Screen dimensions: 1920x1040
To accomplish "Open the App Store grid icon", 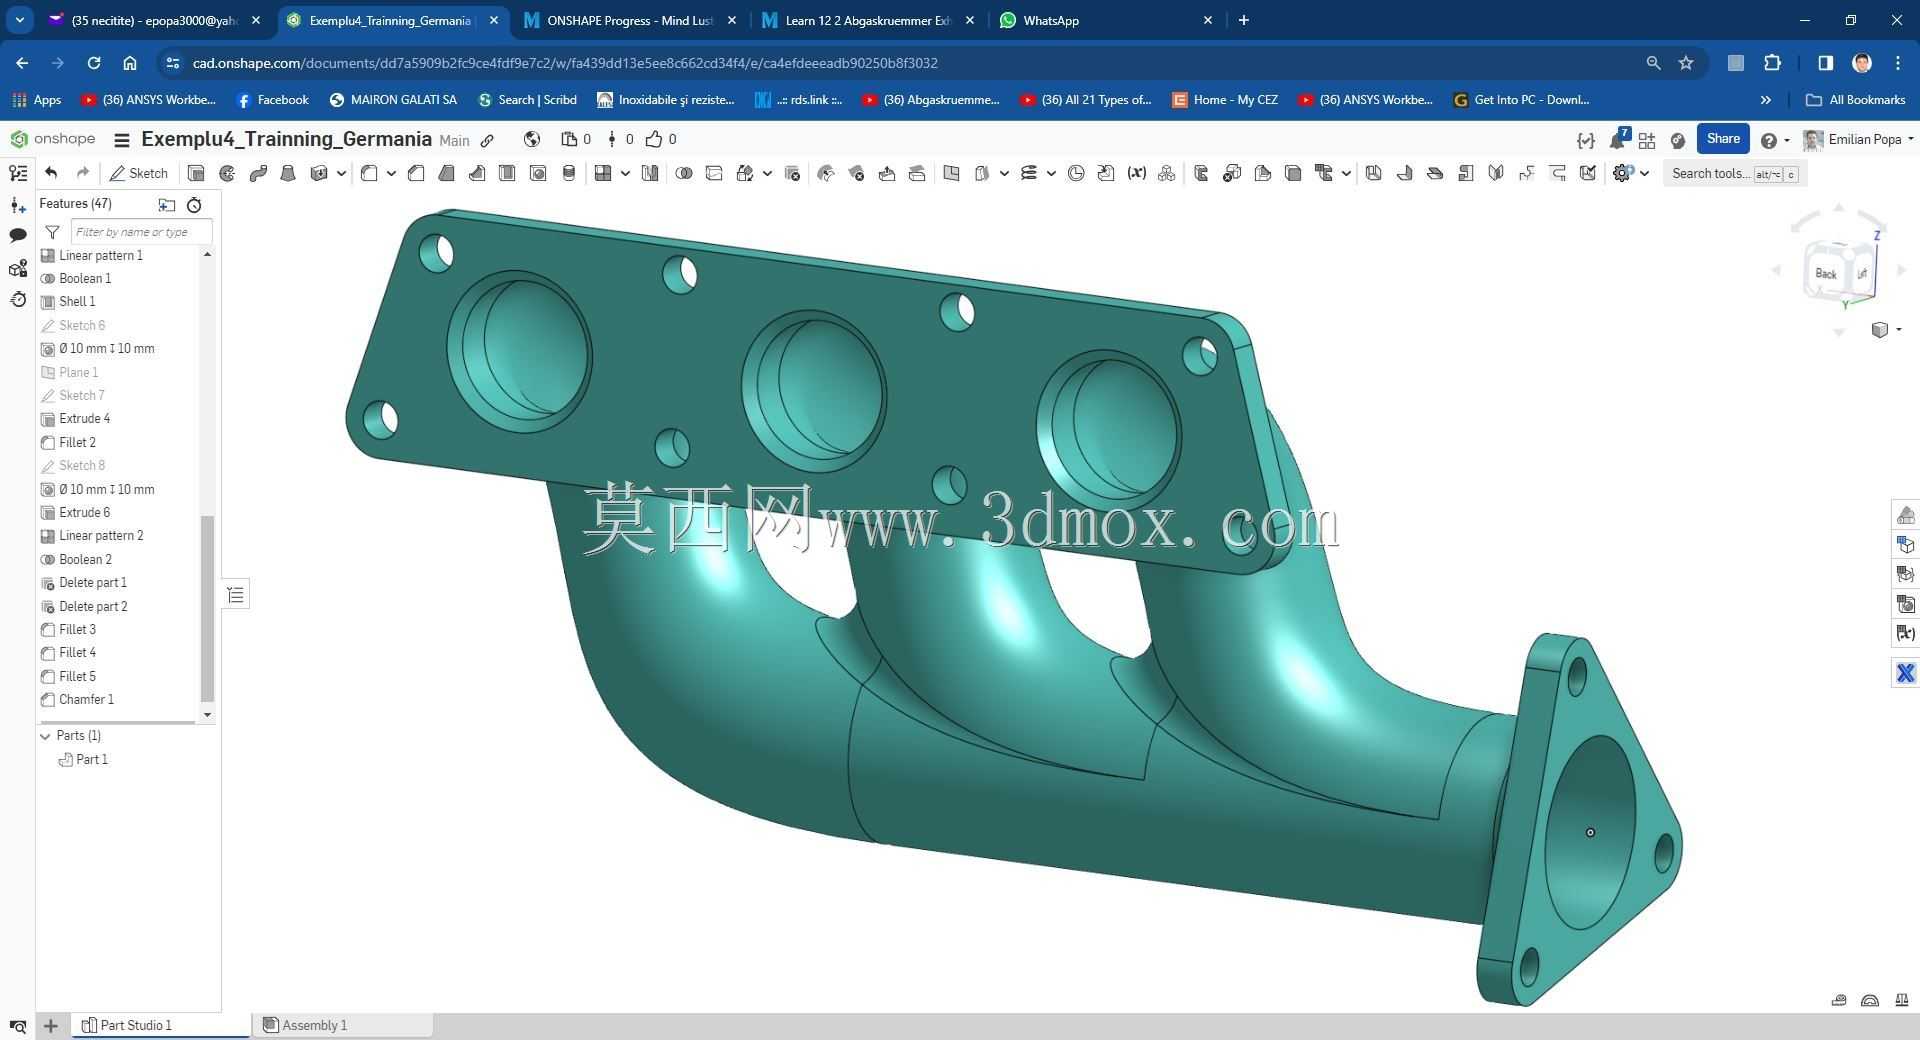I will (1647, 140).
